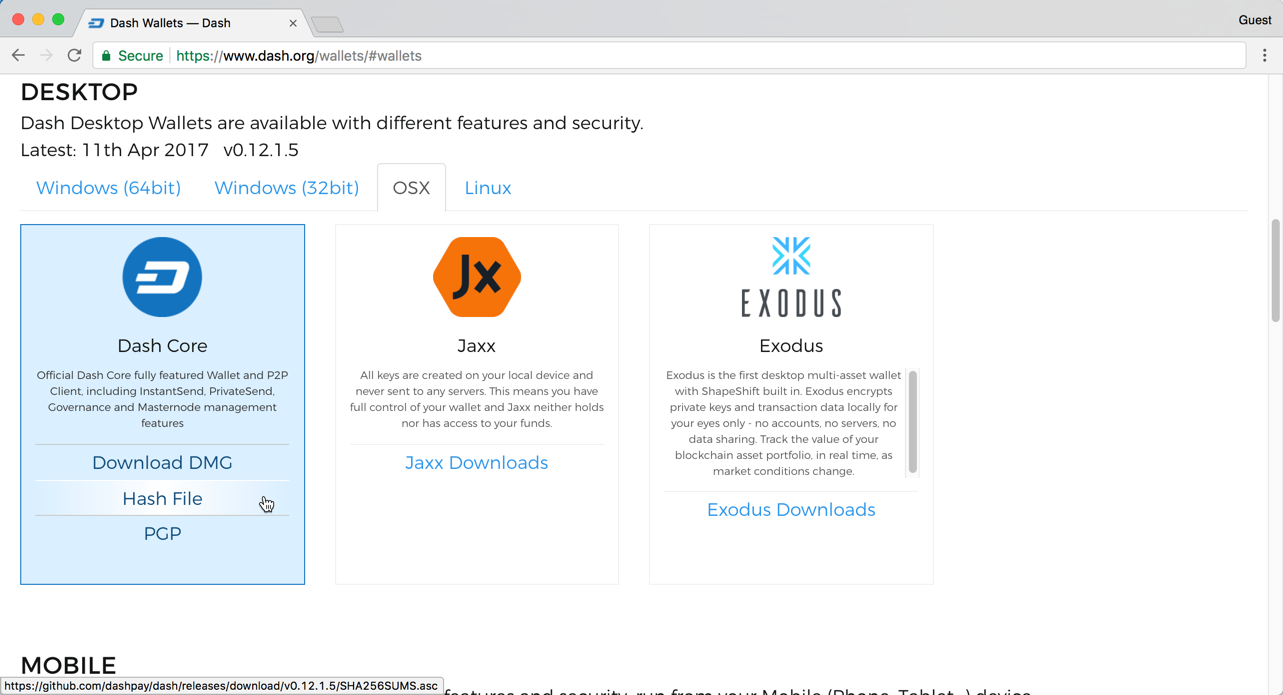The width and height of the screenshot is (1283, 695).
Task: Click the MOBILE section heading
Action: [x=68, y=666]
